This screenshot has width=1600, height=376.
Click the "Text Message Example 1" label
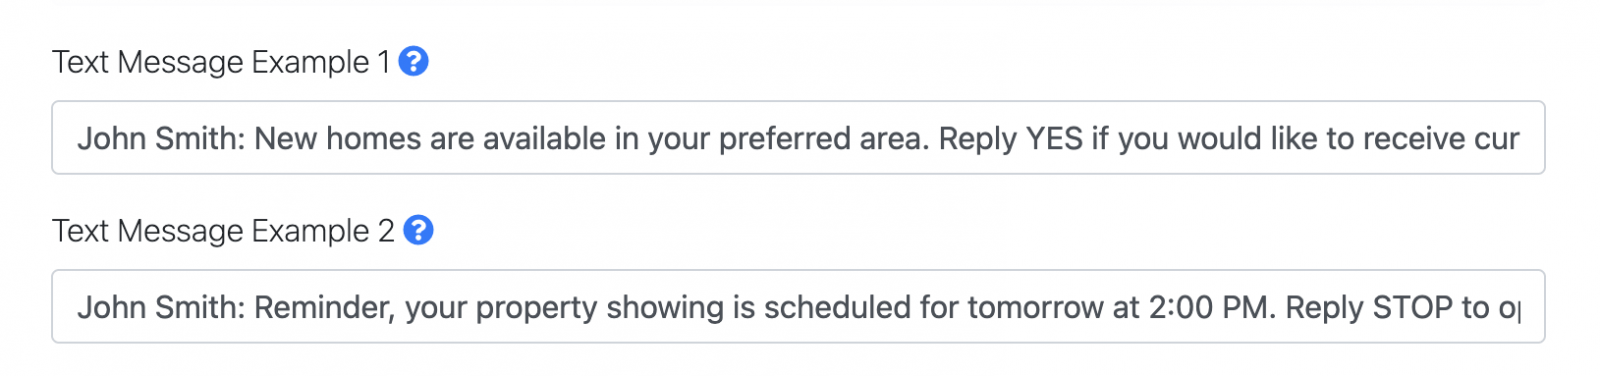pyautogui.click(x=221, y=62)
